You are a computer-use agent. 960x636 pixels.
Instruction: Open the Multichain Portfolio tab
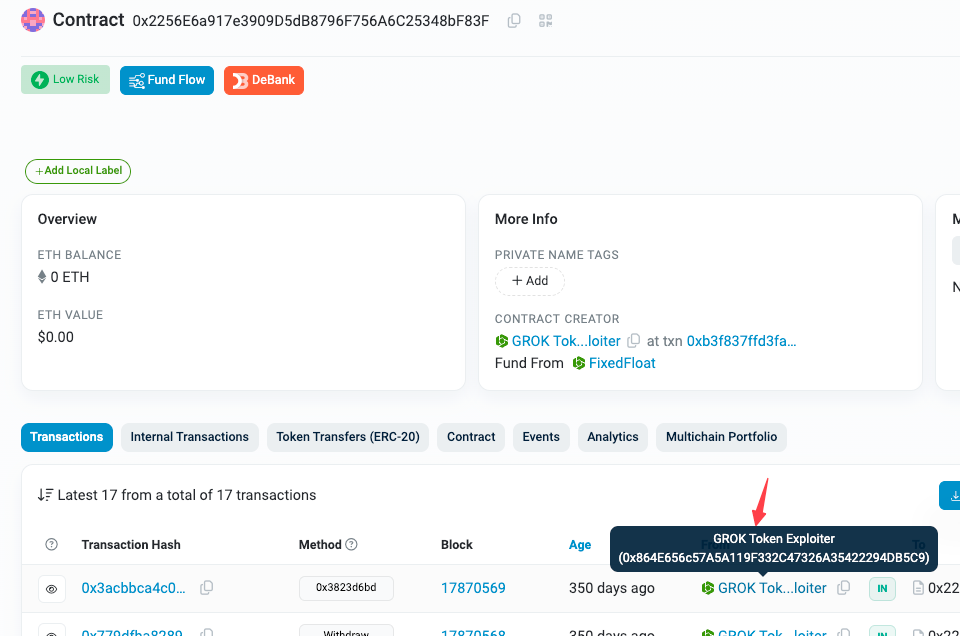[721, 437]
